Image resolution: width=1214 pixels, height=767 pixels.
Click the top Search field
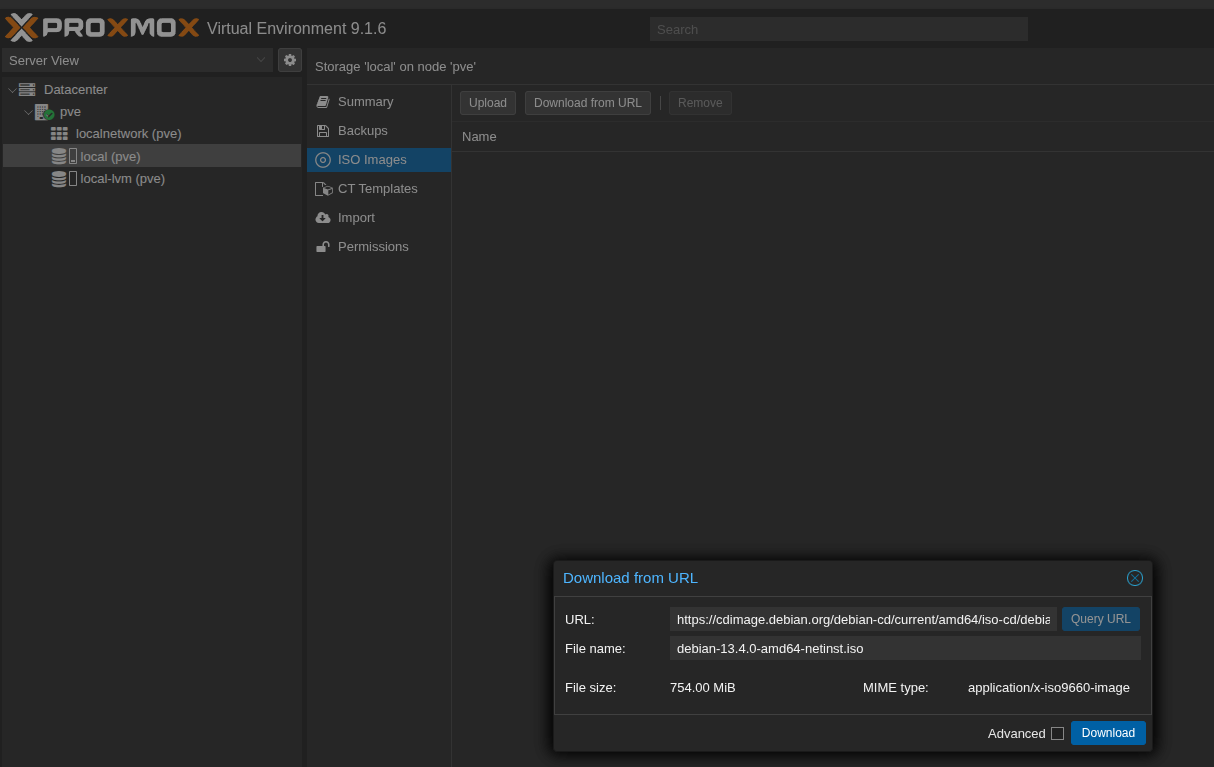(x=838, y=30)
